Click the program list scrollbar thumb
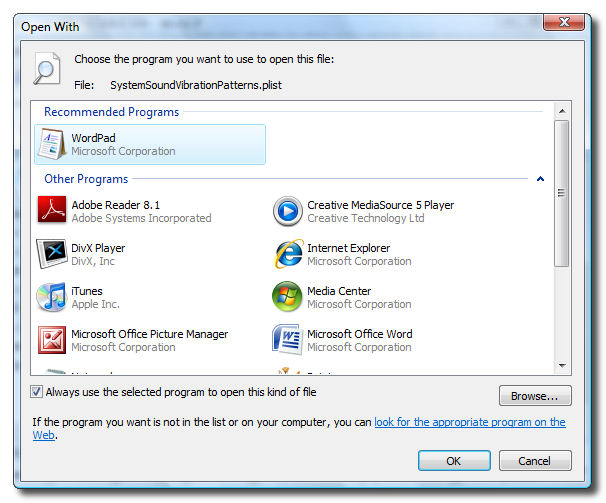This screenshot has width=606, height=503. [562, 193]
